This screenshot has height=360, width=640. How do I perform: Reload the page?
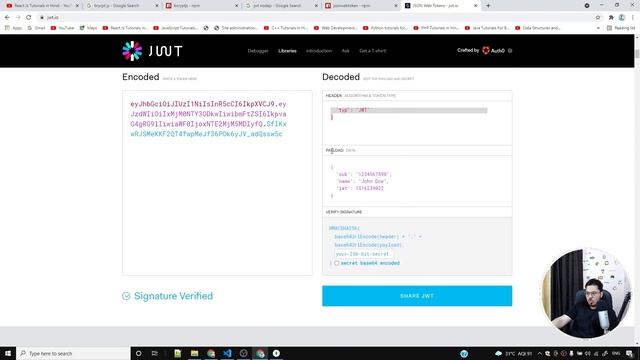(29, 18)
